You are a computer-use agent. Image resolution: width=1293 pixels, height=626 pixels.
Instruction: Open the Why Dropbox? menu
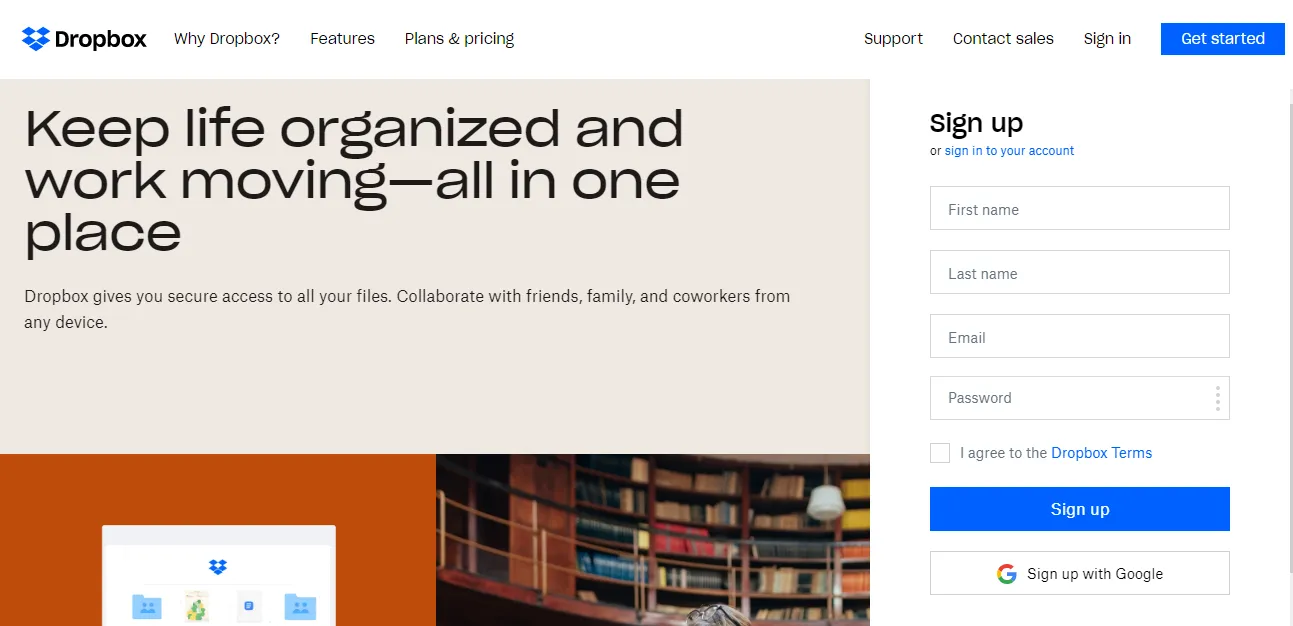[227, 39]
